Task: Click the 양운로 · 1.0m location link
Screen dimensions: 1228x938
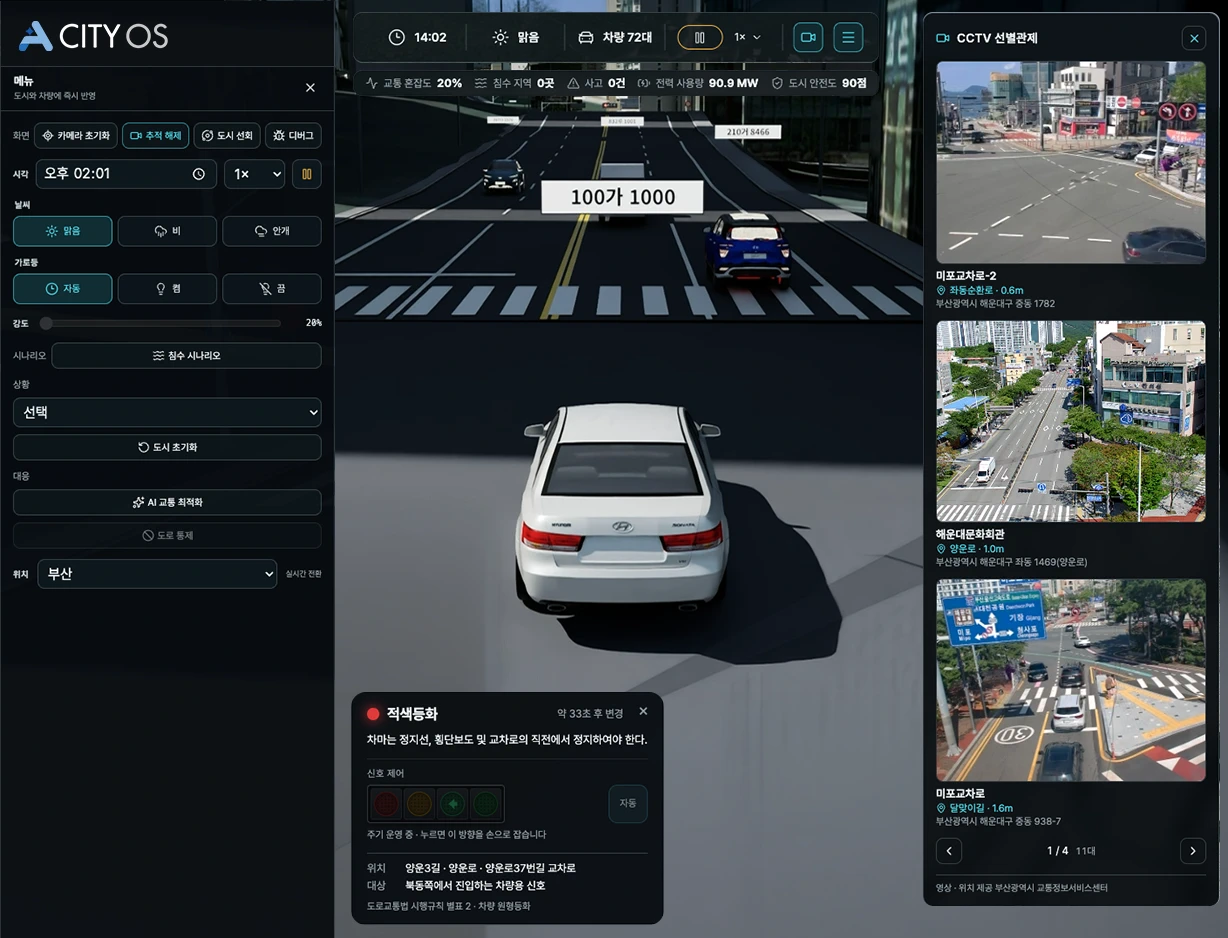Action: coord(970,549)
